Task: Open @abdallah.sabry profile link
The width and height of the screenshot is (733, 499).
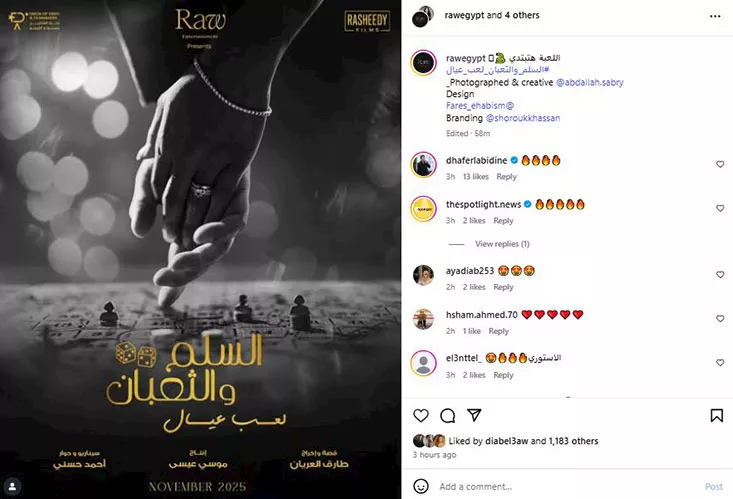Action: tap(589, 82)
